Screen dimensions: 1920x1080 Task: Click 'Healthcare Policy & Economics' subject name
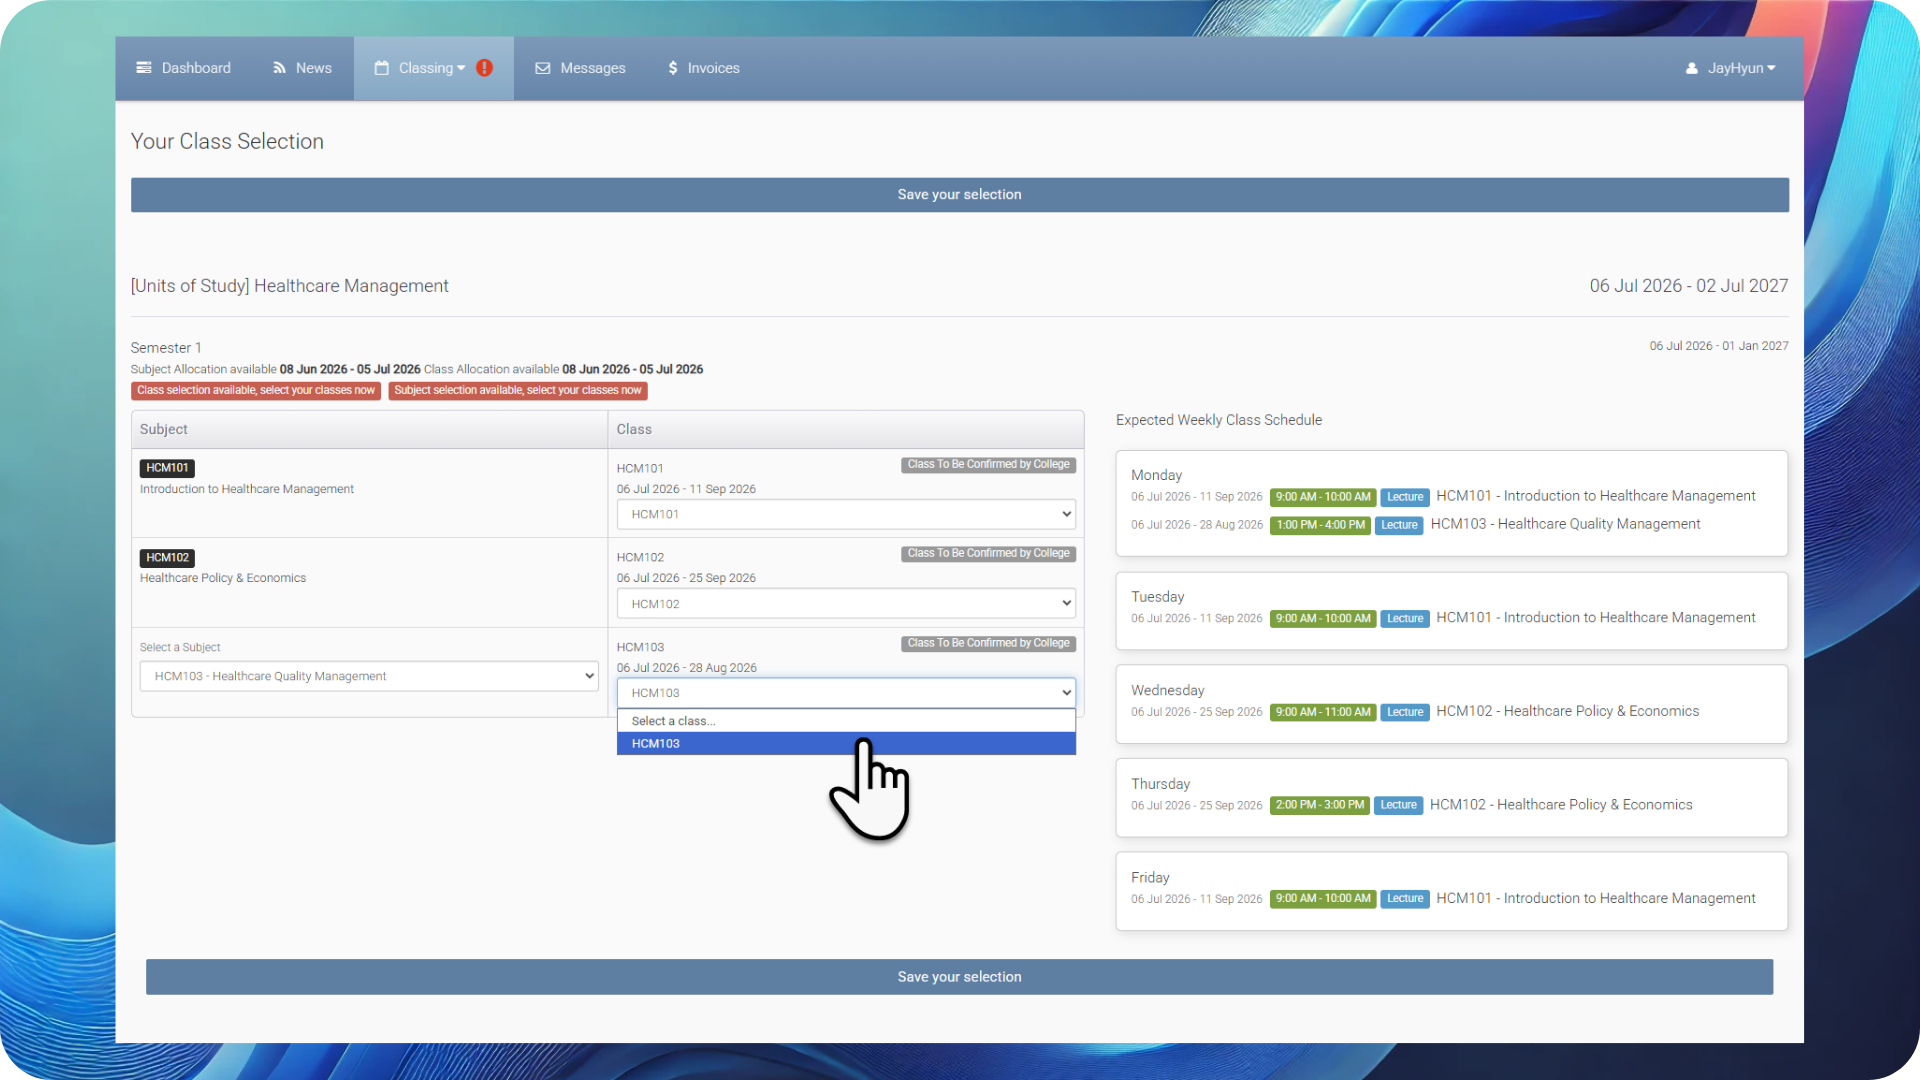pos(223,578)
